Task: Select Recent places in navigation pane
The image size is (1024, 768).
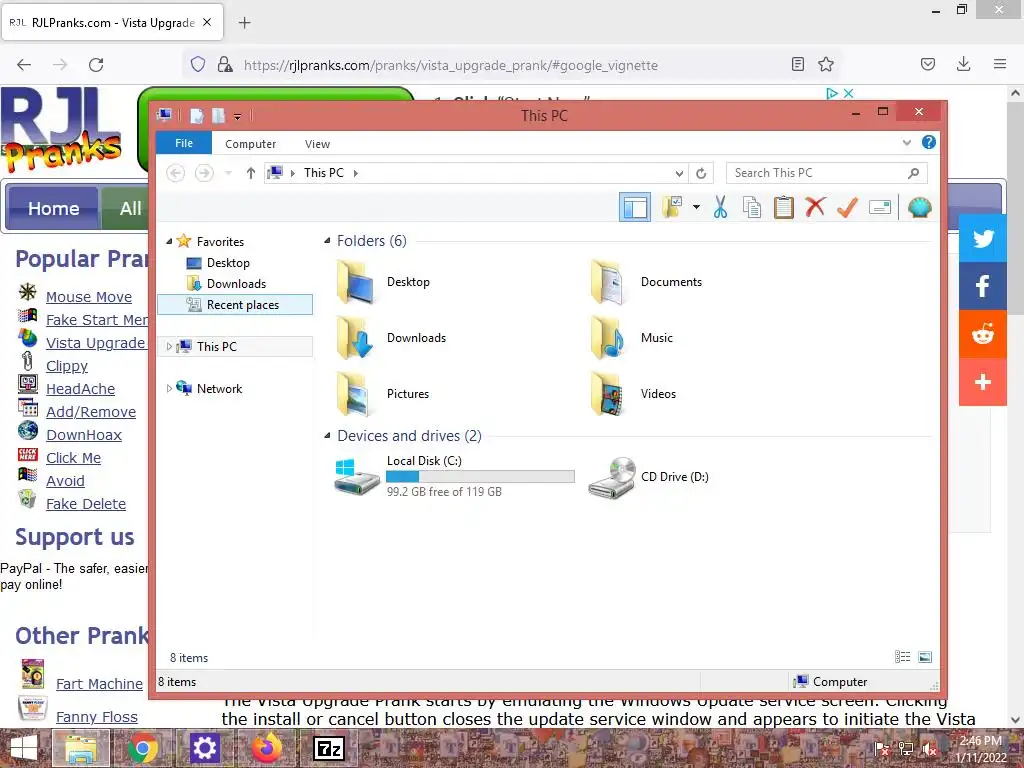Action: pos(235,305)
